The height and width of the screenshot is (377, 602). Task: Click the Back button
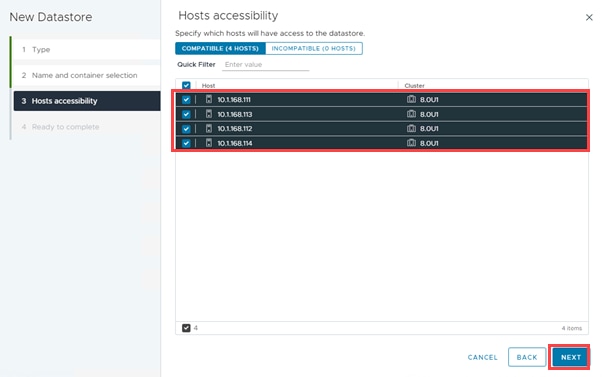tap(527, 357)
